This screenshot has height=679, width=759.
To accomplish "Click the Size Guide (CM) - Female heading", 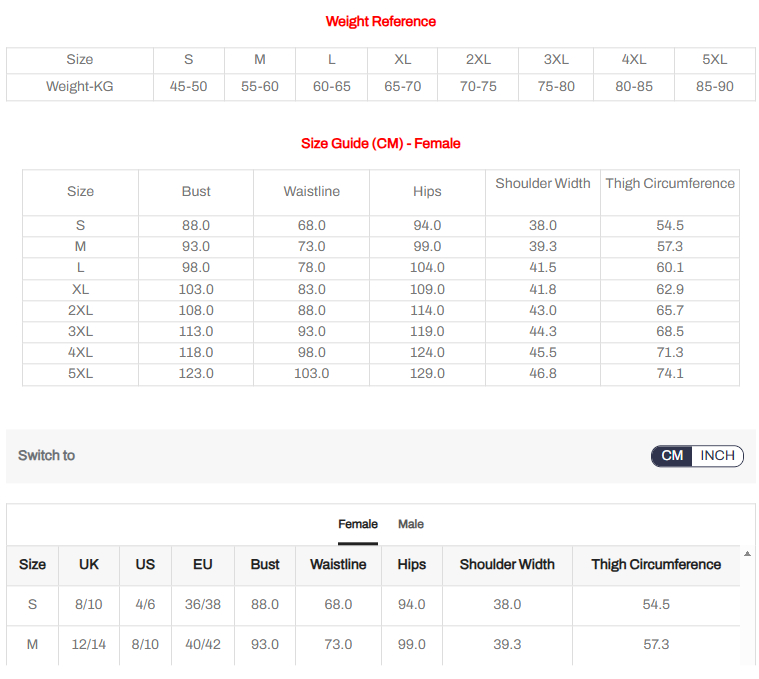I will tap(380, 144).
